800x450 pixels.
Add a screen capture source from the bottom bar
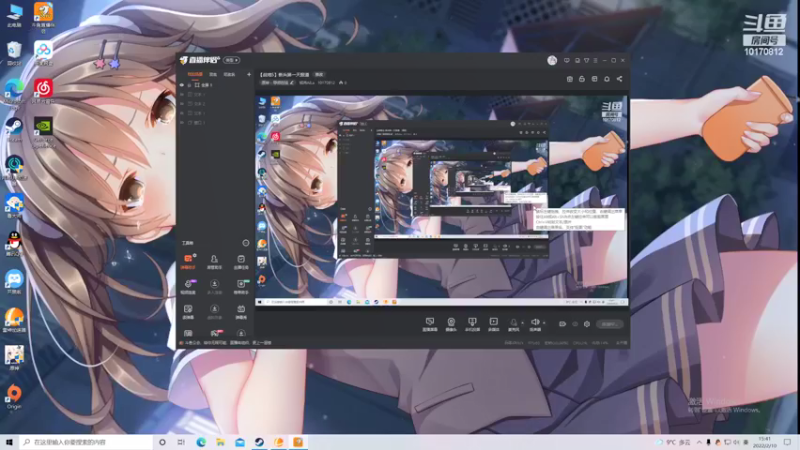[430, 324]
